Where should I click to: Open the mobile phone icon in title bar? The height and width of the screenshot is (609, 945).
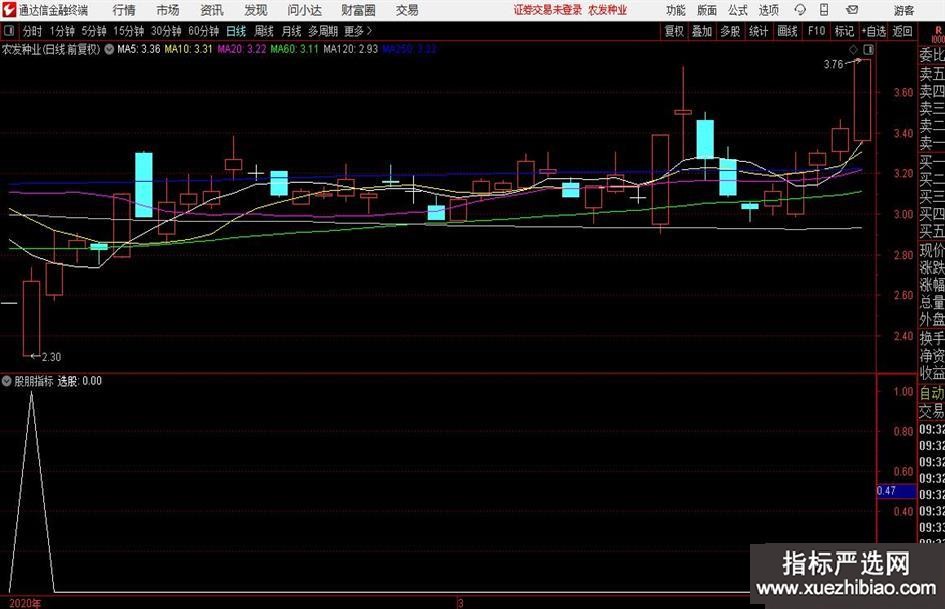coord(824,10)
